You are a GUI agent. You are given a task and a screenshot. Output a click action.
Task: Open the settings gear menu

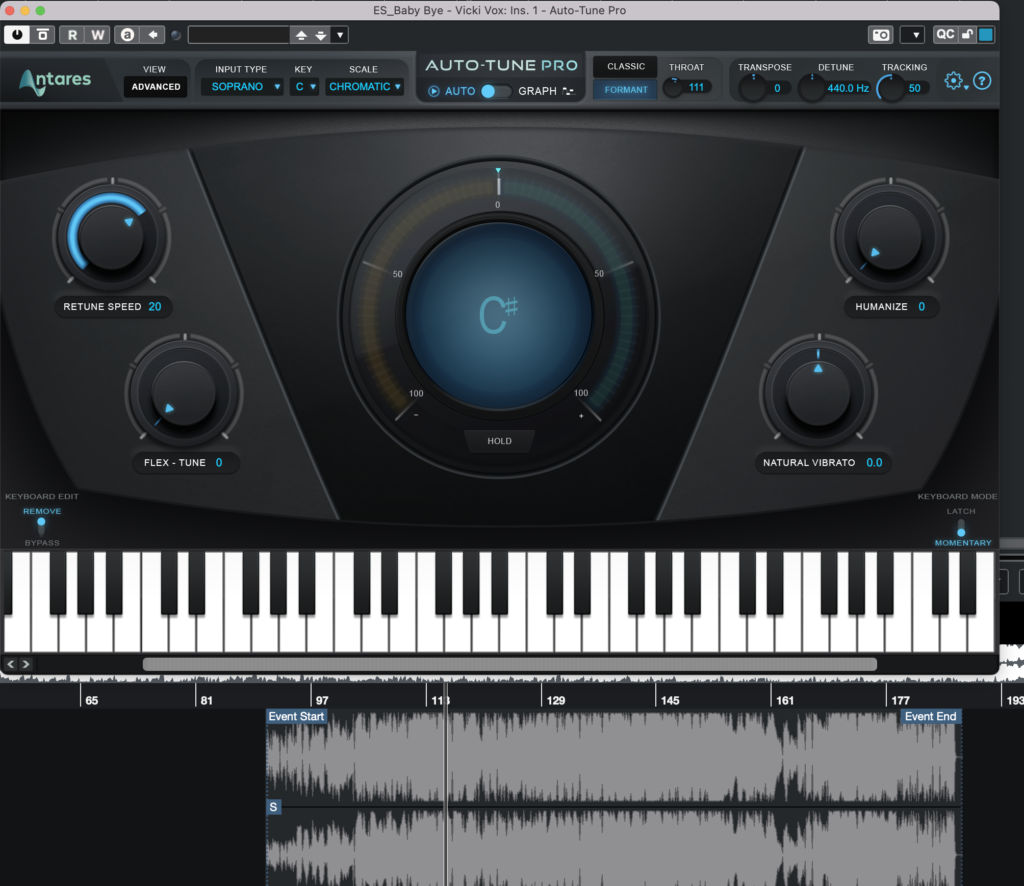click(x=953, y=80)
